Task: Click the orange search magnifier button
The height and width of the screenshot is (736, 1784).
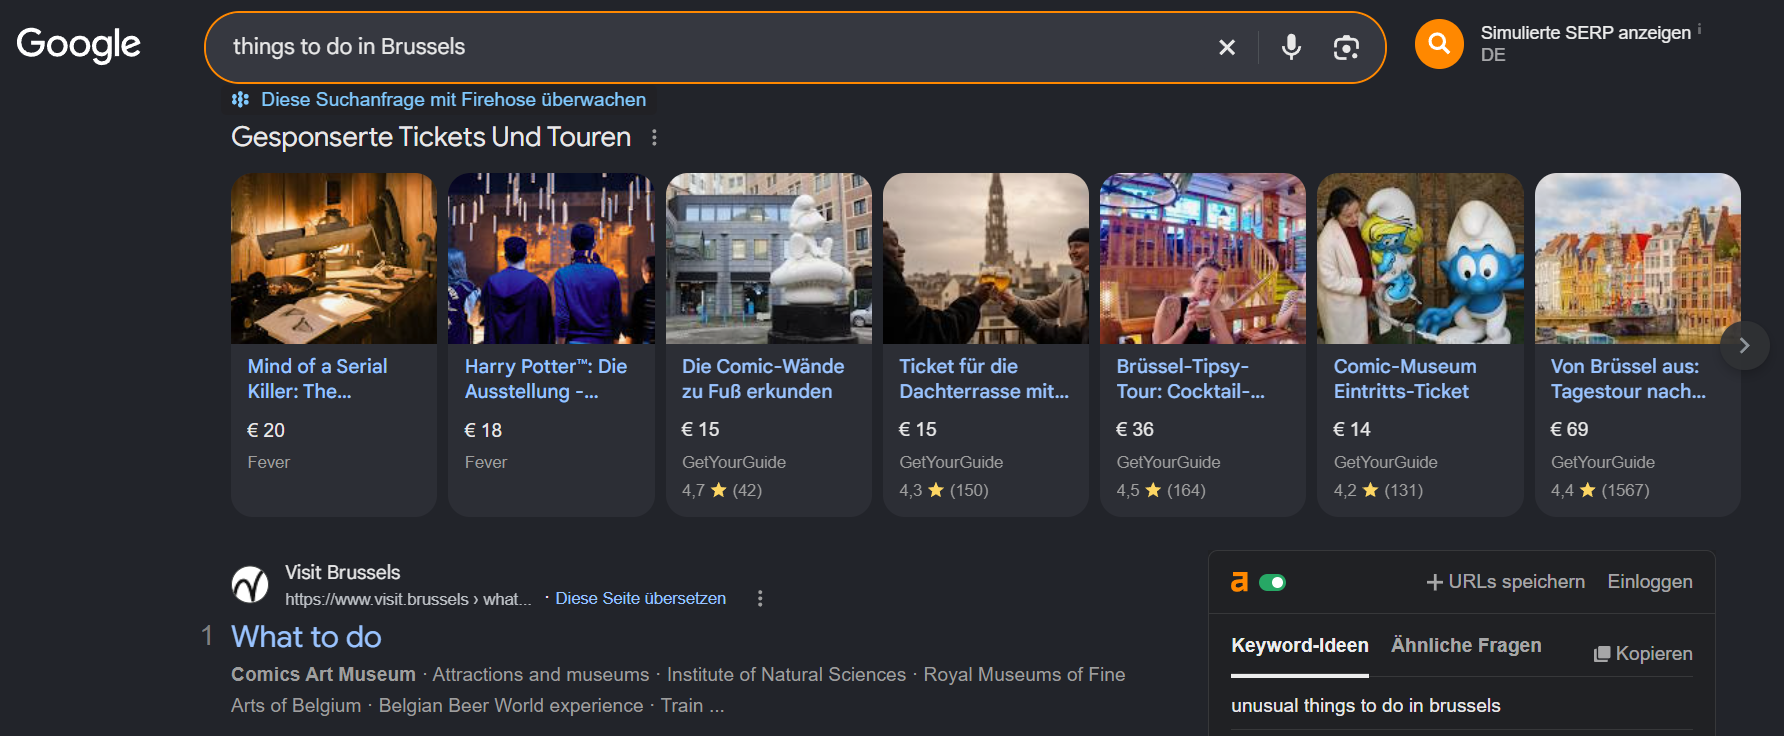Action: (1439, 44)
